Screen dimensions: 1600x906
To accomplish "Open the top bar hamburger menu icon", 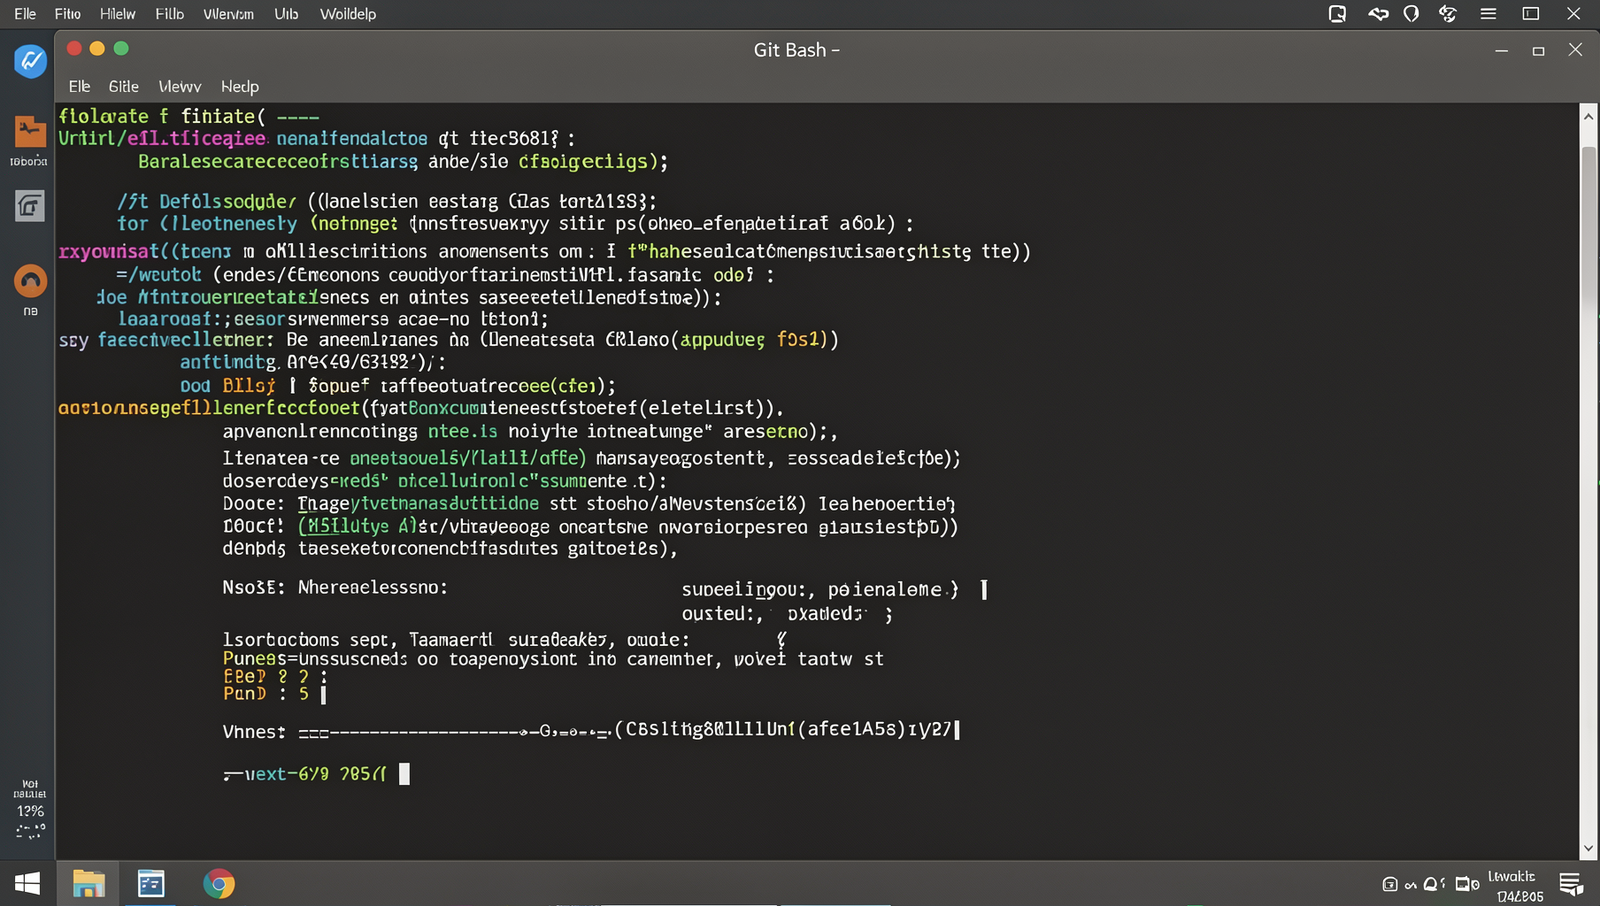I will [1488, 14].
